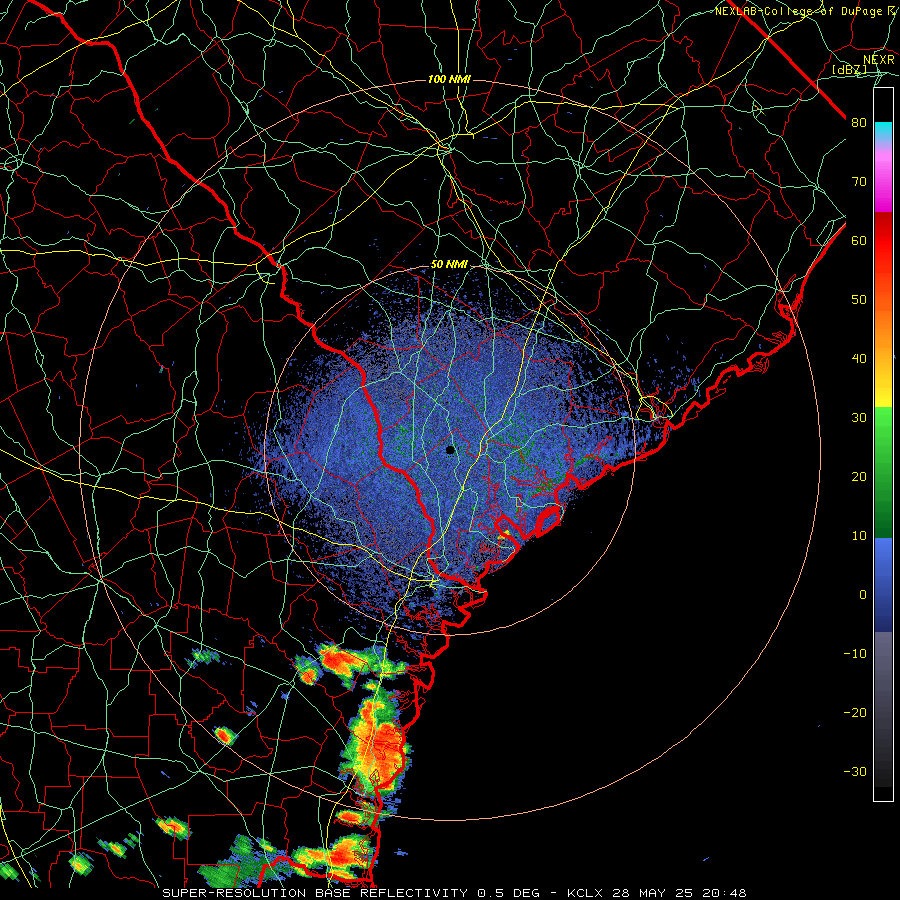The width and height of the screenshot is (900, 900).
Task: Click the green segment of color bar
Action: (883, 472)
